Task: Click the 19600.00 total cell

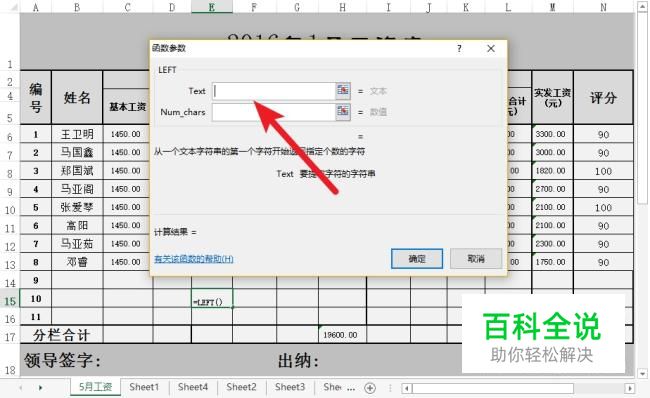Action: pos(342,335)
